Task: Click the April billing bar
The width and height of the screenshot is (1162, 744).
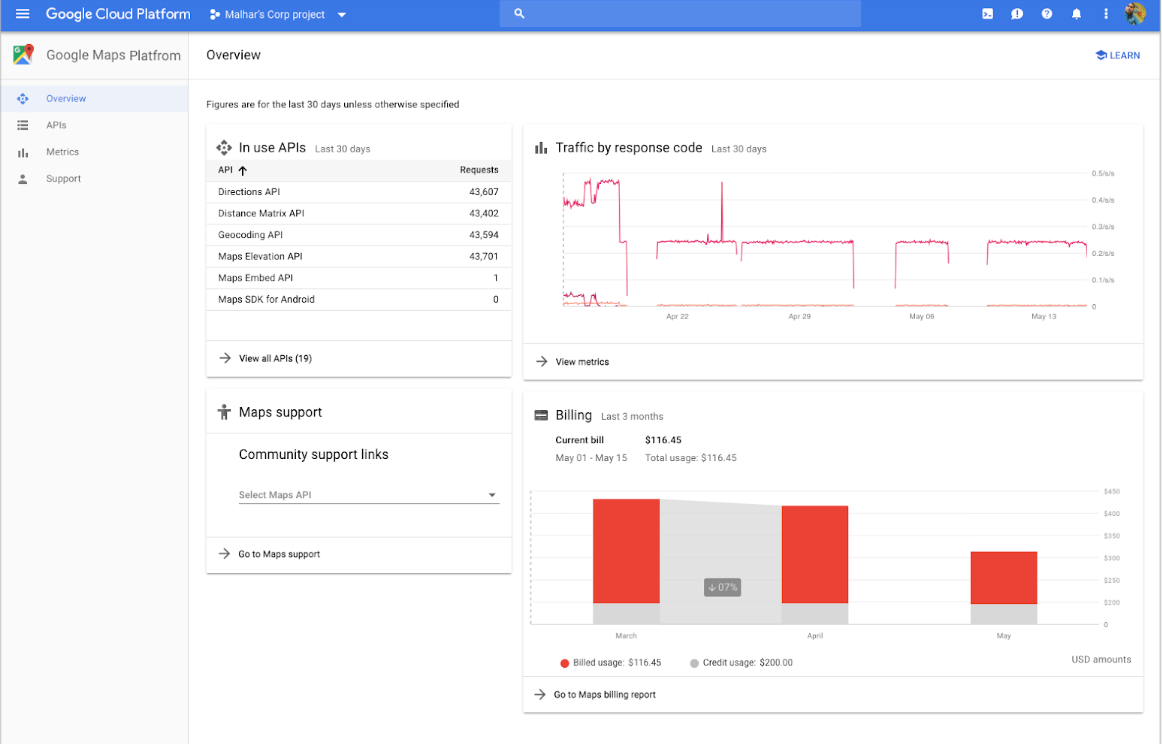Action: (815, 565)
